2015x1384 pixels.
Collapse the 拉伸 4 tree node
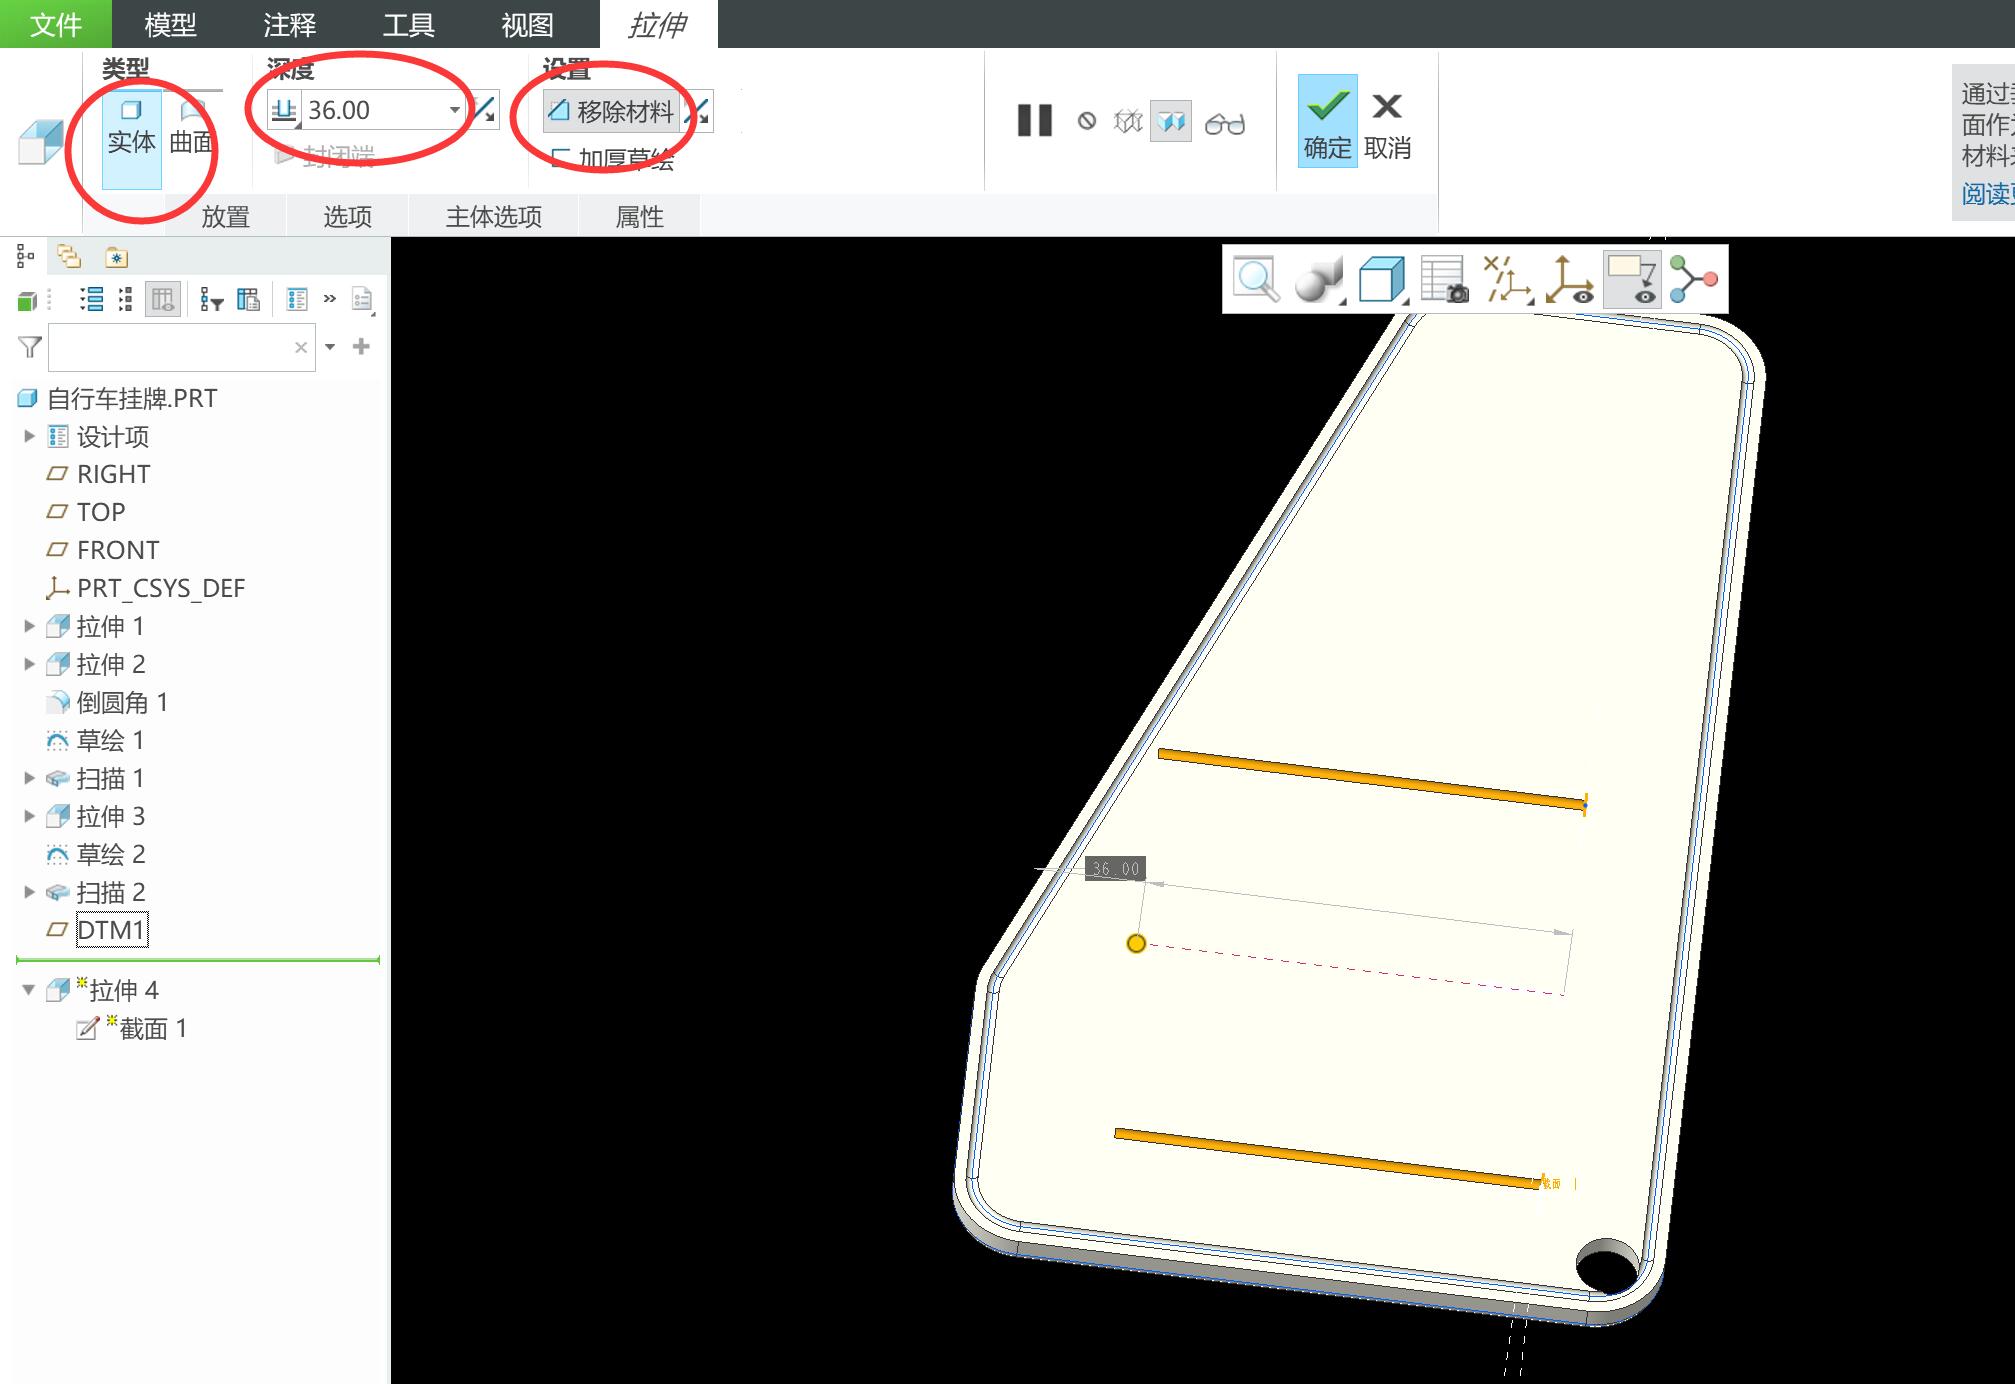(29, 990)
